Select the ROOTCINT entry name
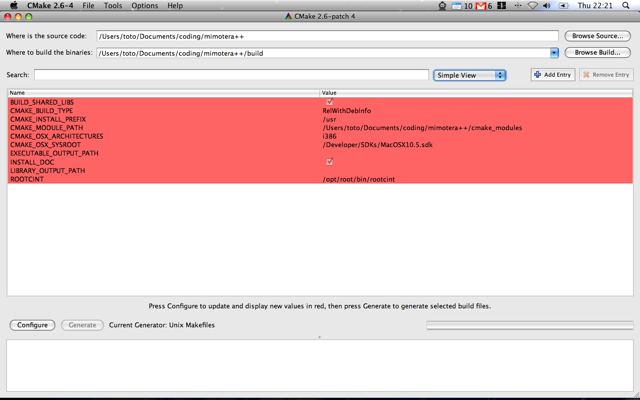Viewport: 640px width, 400px height. click(27, 179)
